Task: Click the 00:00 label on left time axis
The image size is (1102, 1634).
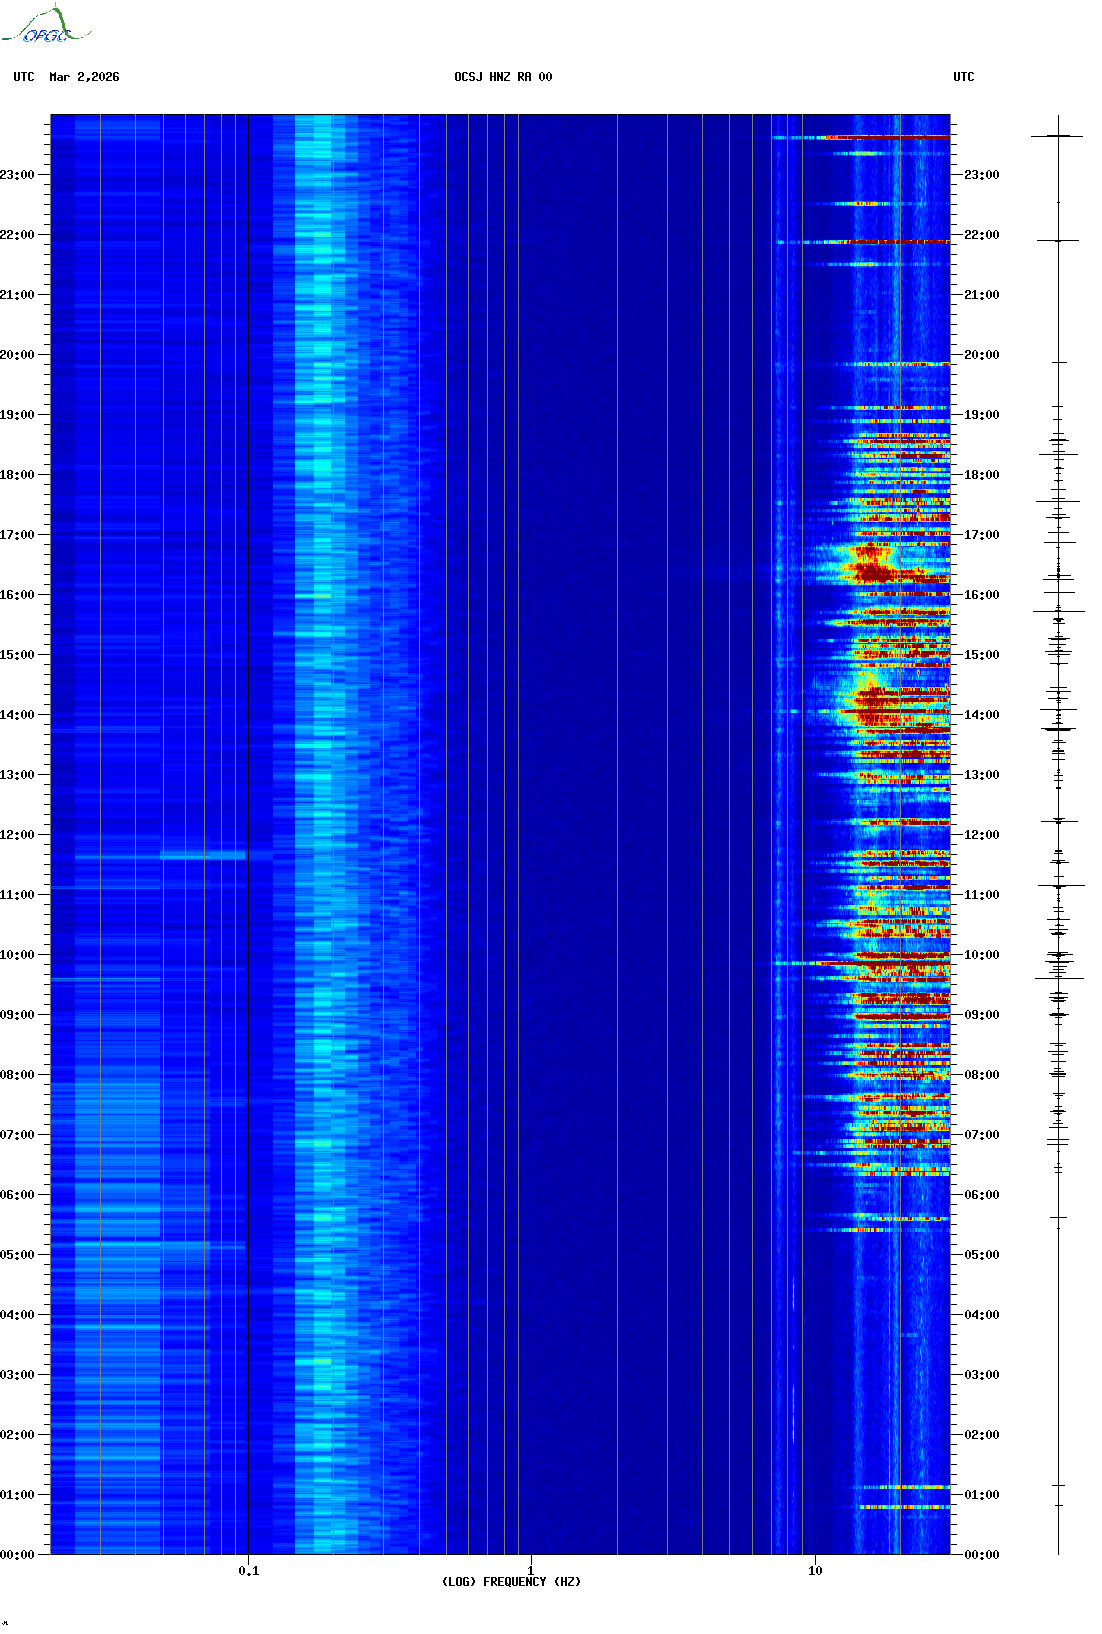Action: [x=17, y=1555]
